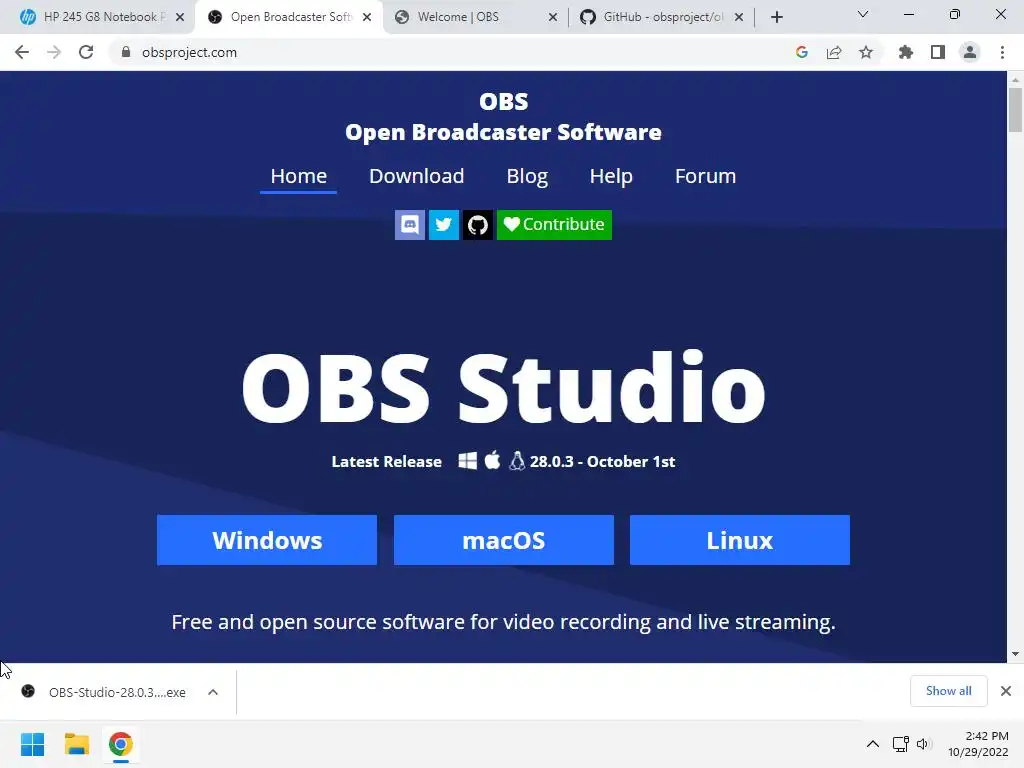The image size is (1024, 768).
Task: Go to the Home nav link
Action: 298,176
